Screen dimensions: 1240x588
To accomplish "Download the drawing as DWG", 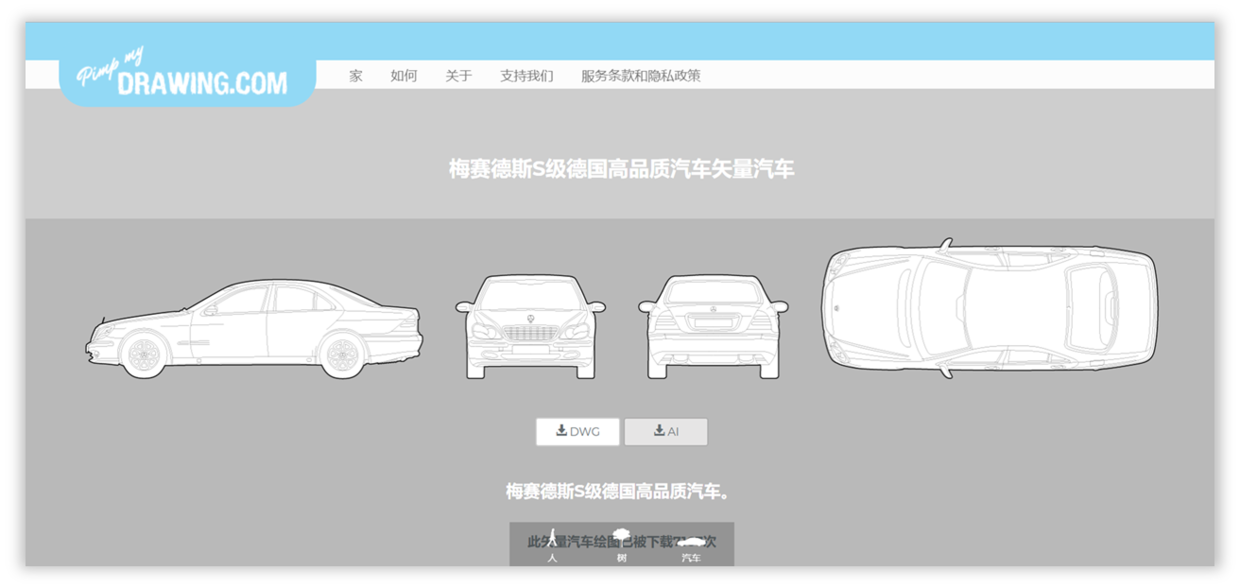I will [578, 432].
